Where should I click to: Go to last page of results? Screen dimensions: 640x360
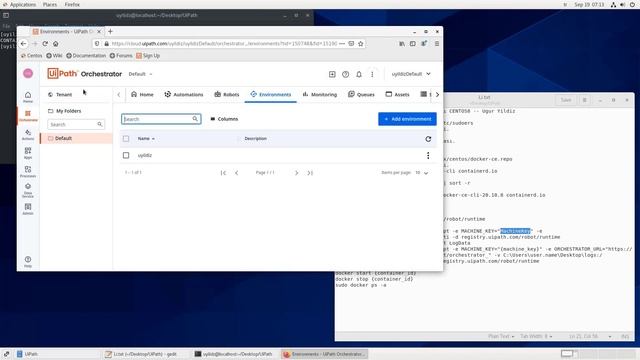pos(310,173)
